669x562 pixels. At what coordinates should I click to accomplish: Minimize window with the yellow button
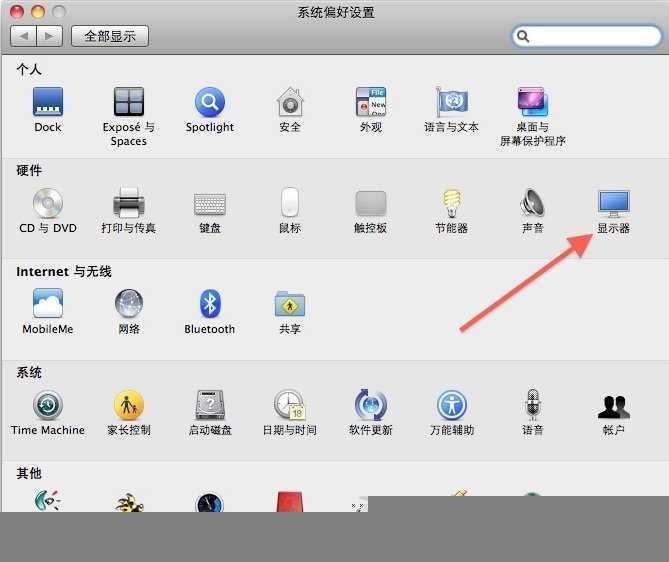click(x=38, y=12)
